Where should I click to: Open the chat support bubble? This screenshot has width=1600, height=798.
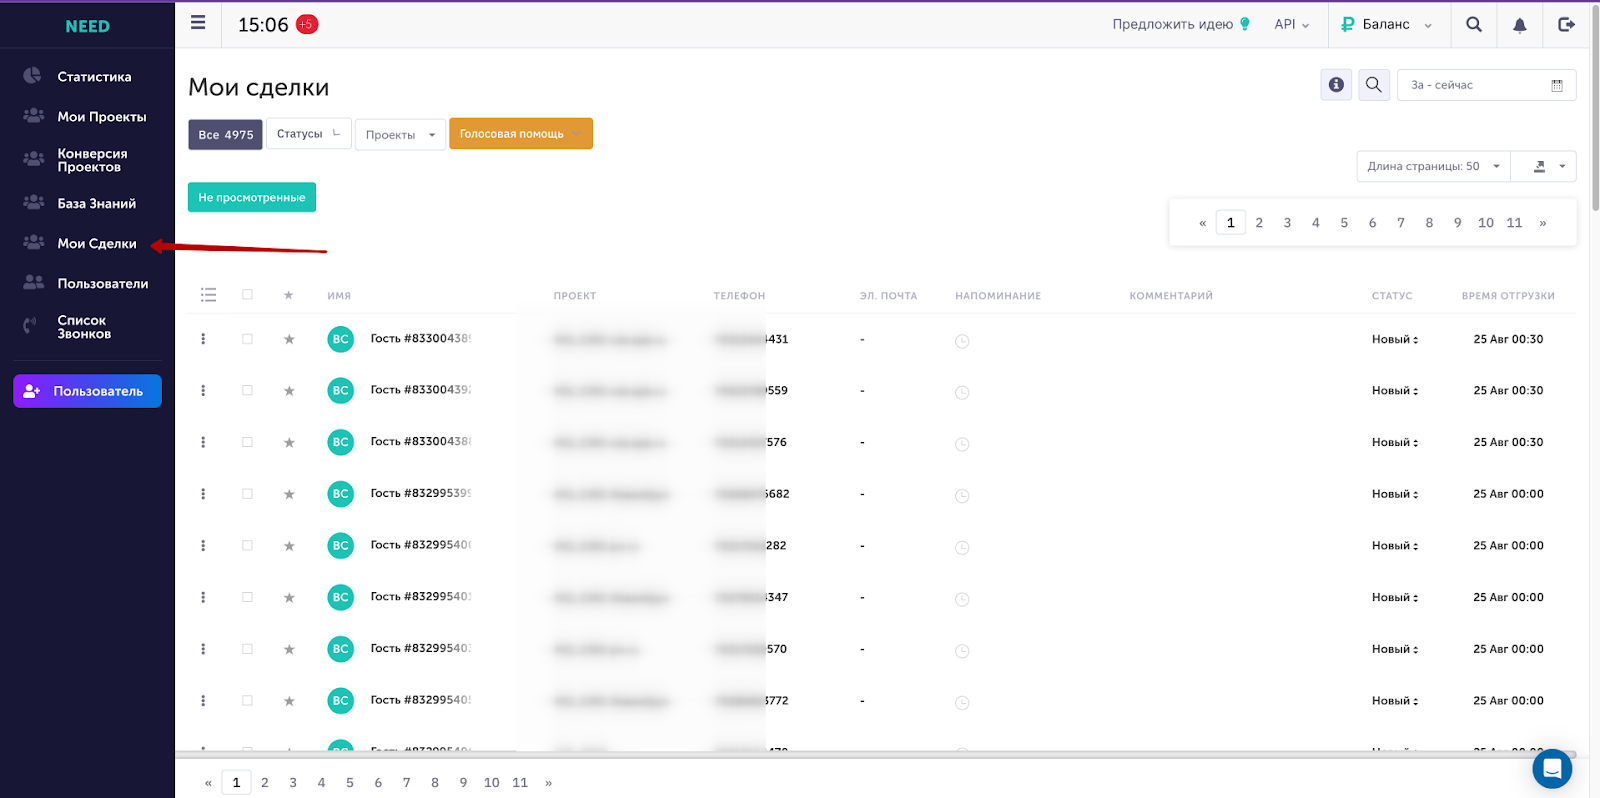click(x=1552, y=768)
